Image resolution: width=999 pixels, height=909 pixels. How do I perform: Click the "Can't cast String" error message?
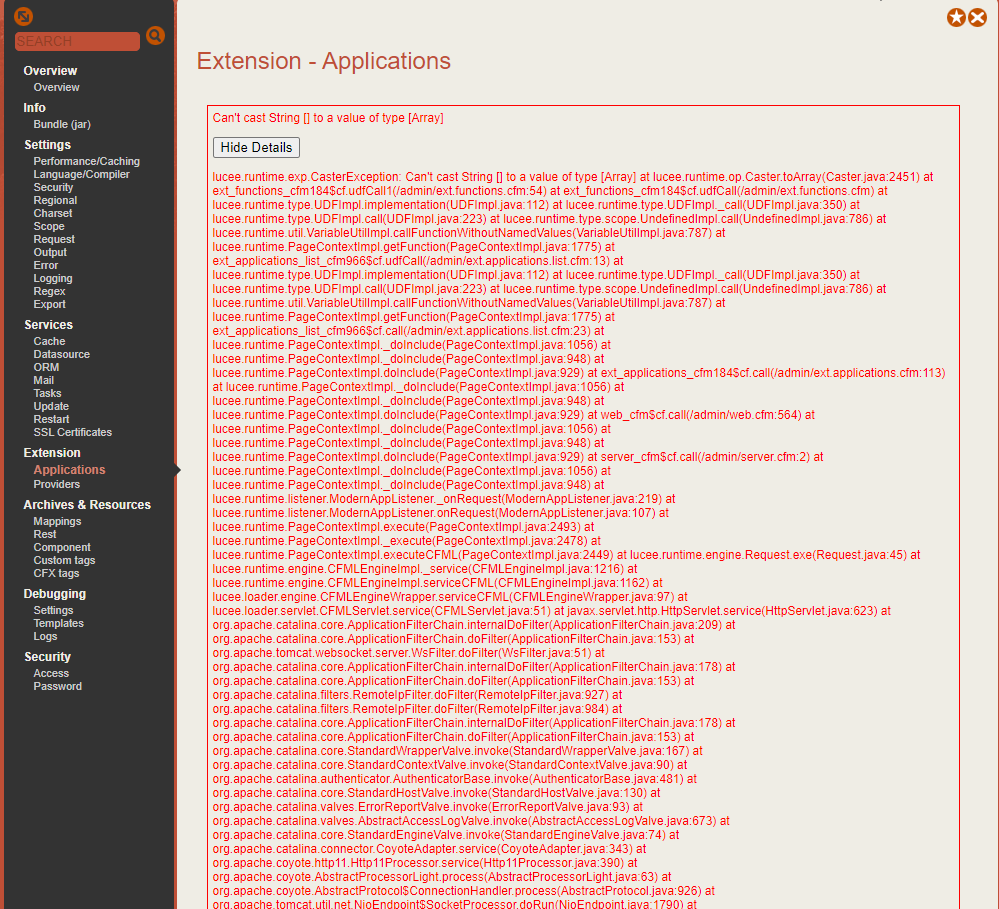pyautogui.click(x=328, y=118)
